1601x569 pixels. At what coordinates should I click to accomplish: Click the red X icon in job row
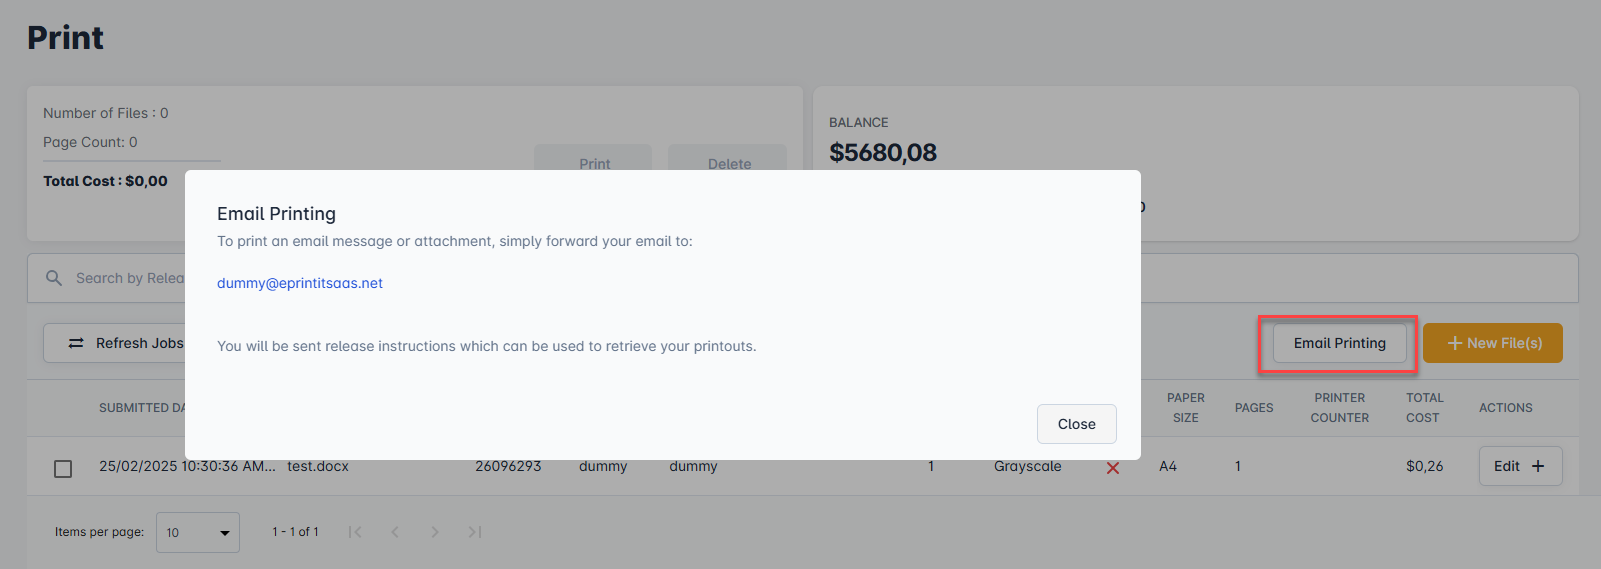[x=1113, y=468]
